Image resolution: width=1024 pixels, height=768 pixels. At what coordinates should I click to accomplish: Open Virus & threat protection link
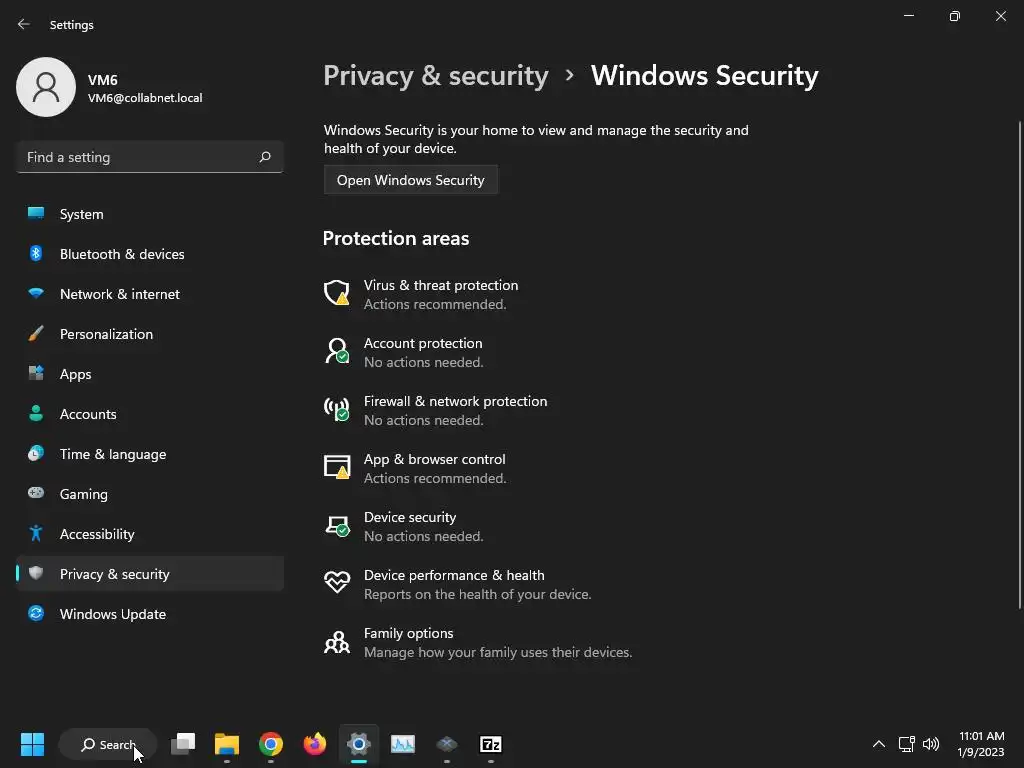point(441,285)
